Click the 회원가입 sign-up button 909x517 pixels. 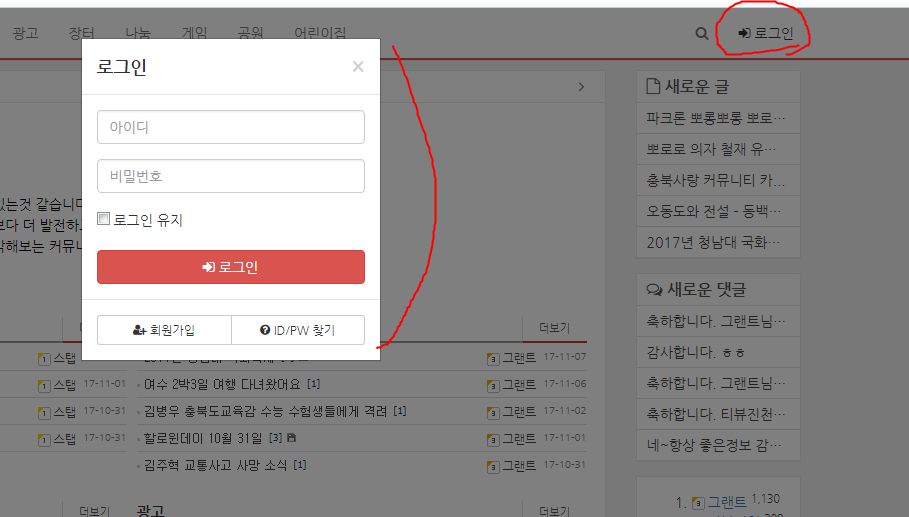(x=164, y=330)
